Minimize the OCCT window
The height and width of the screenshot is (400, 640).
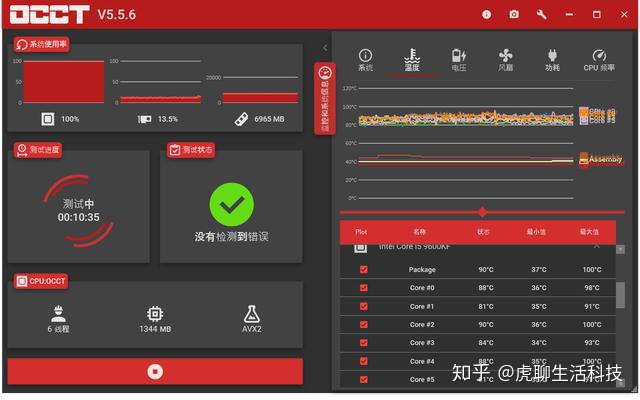[x=569, y=15]
